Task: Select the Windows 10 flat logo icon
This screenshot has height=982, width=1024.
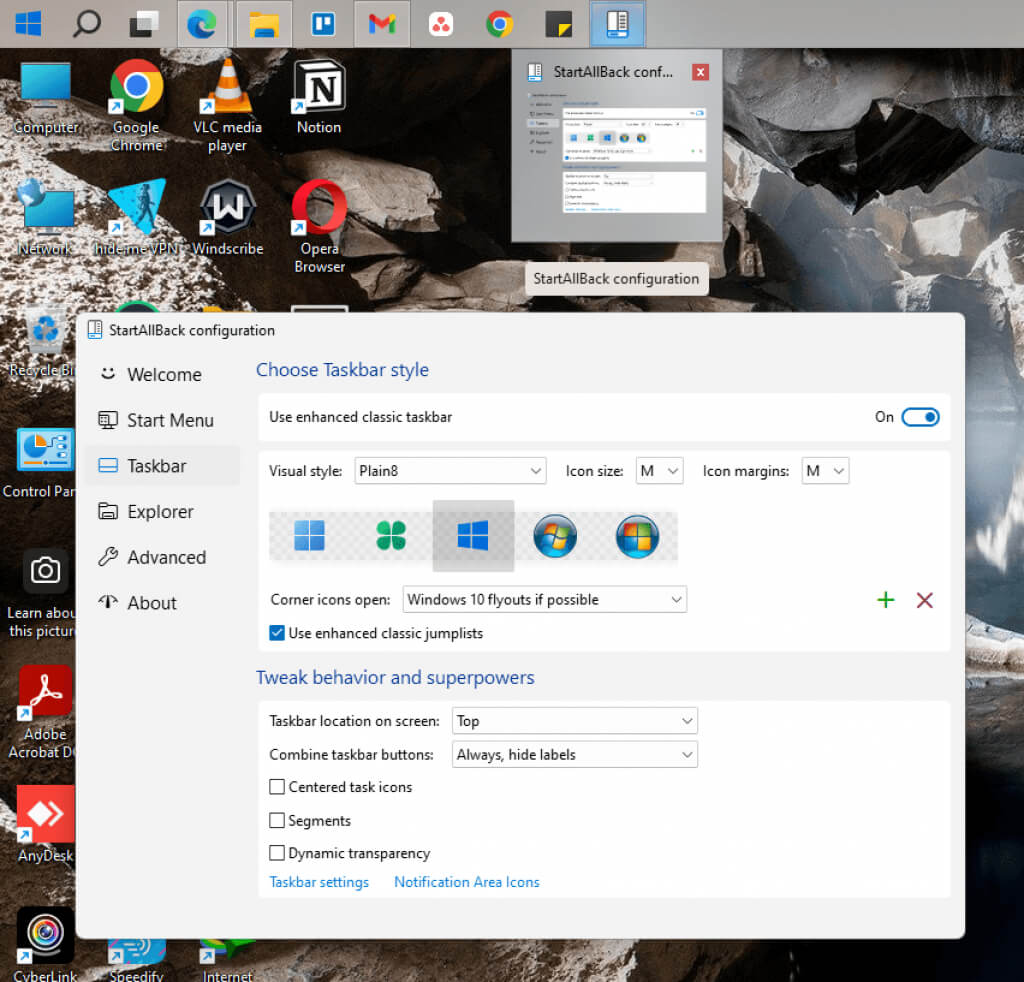Action: 473,536
